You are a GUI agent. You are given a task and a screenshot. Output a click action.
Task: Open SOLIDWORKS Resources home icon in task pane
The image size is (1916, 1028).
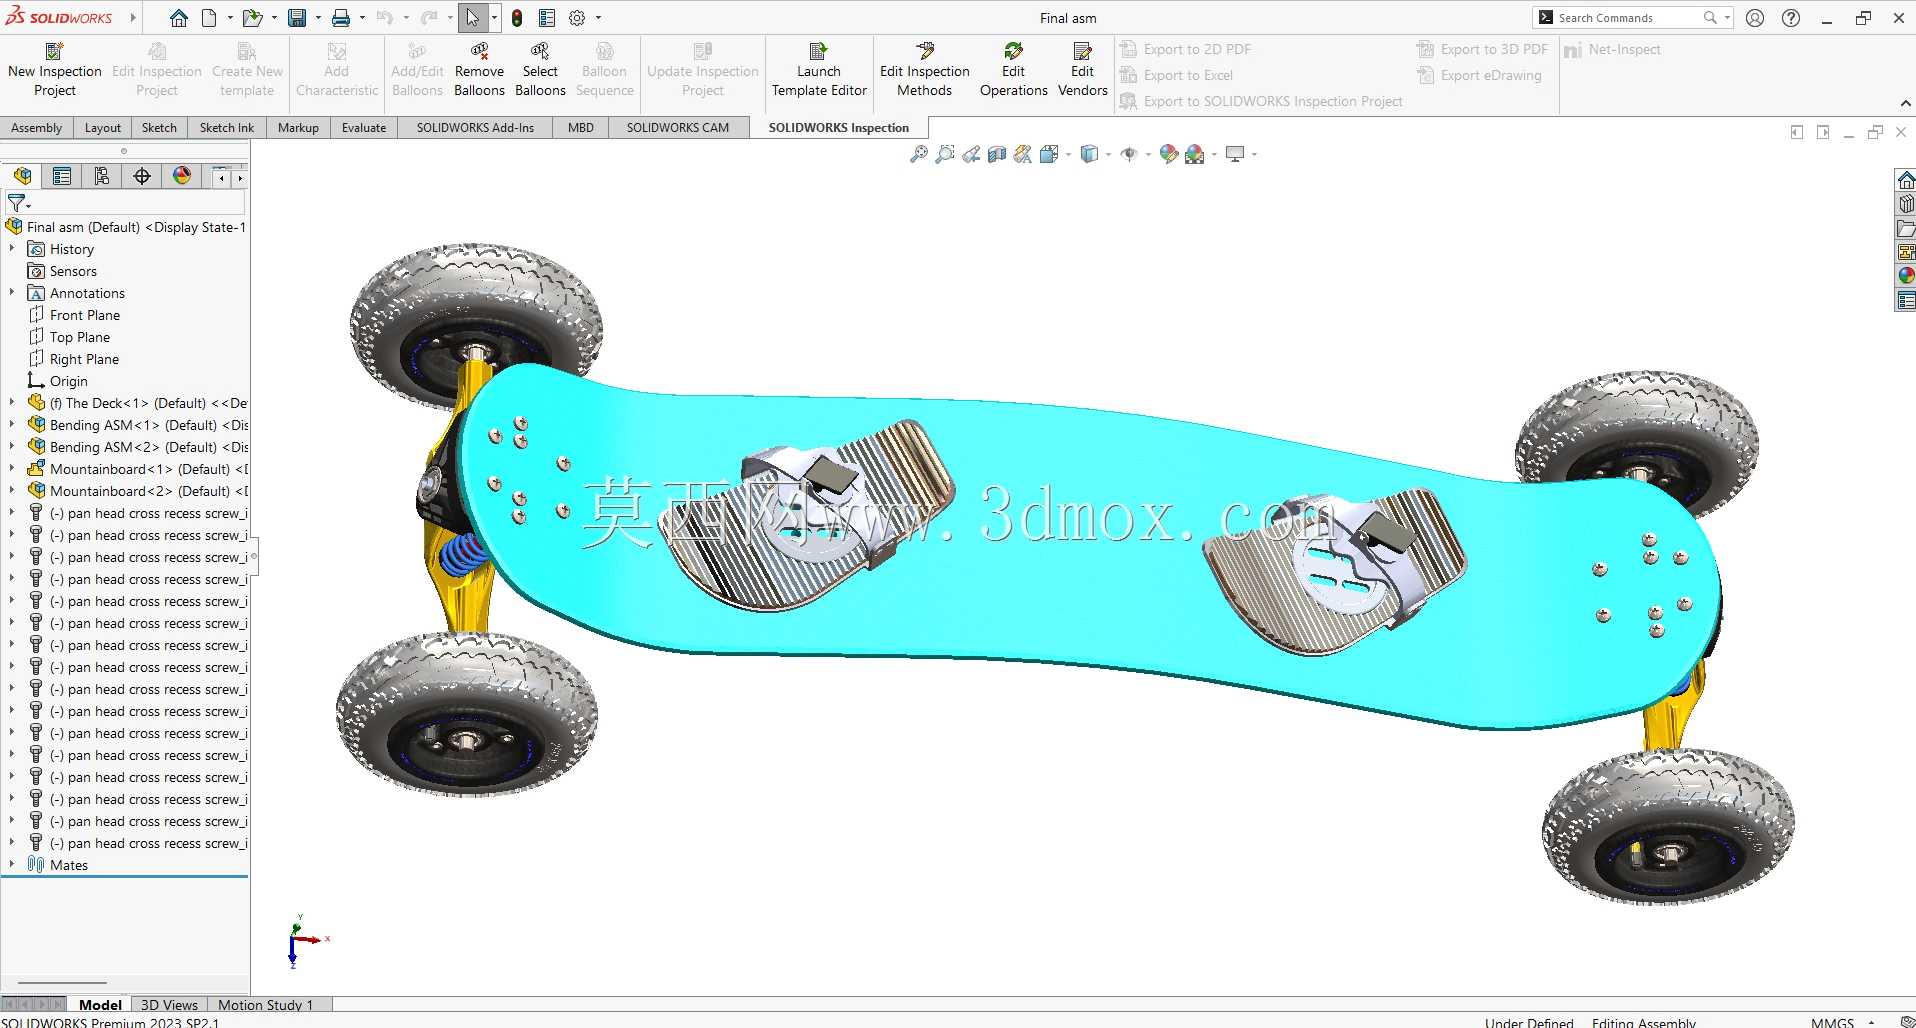click(1906, 180)
